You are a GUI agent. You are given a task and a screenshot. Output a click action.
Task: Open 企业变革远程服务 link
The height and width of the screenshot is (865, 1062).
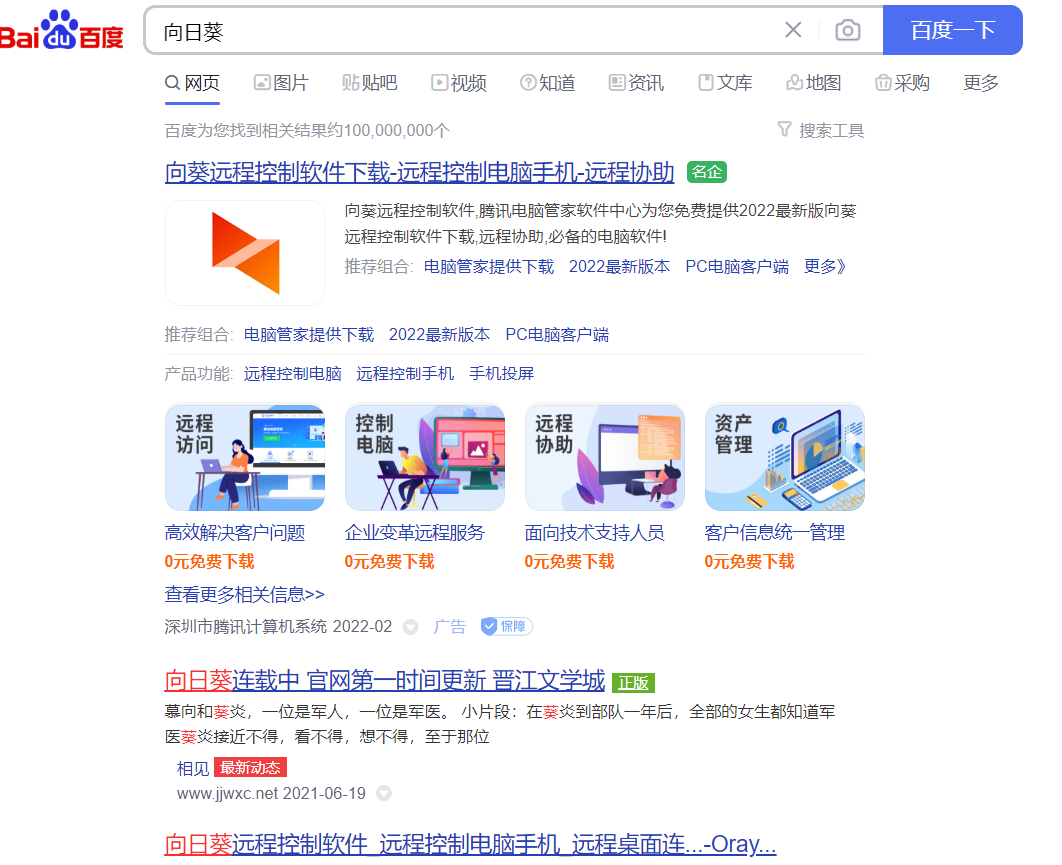coord(415,533)
